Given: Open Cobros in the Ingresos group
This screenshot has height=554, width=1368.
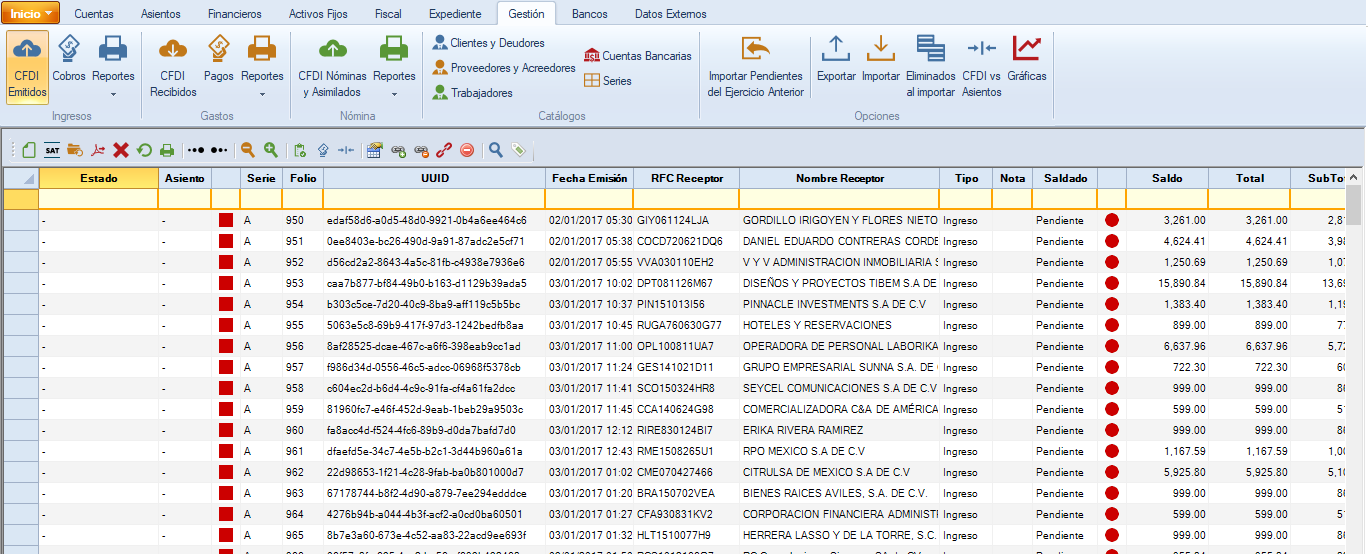Looking at the screenshot, I should pos(69,58).
